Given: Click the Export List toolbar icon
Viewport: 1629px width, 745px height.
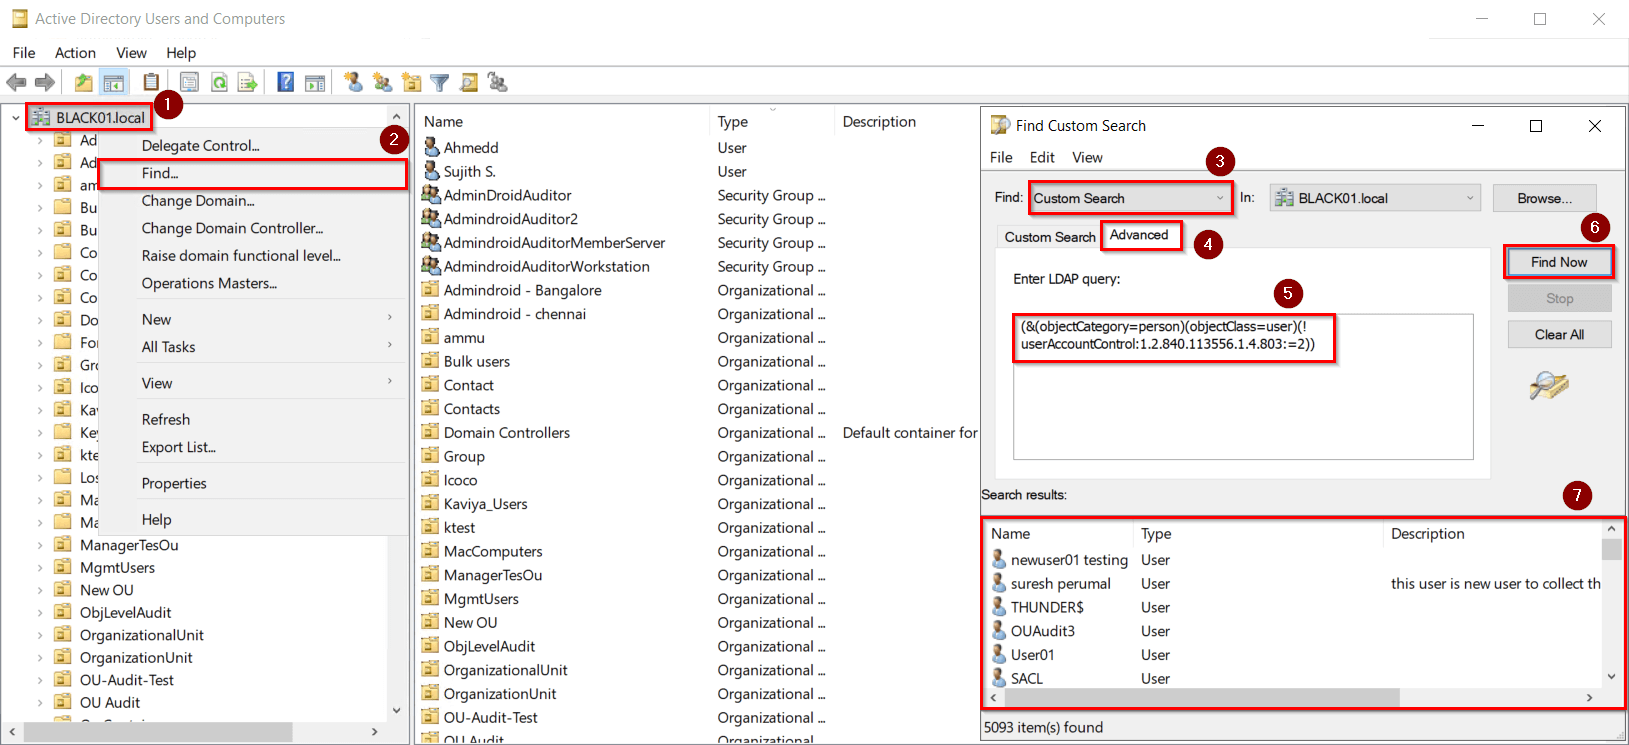Looking at the screenshot, I should [x=247, y=82].
